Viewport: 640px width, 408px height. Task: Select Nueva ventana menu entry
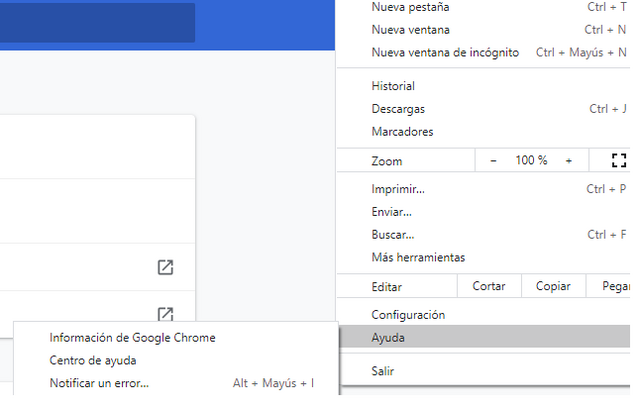483,30
